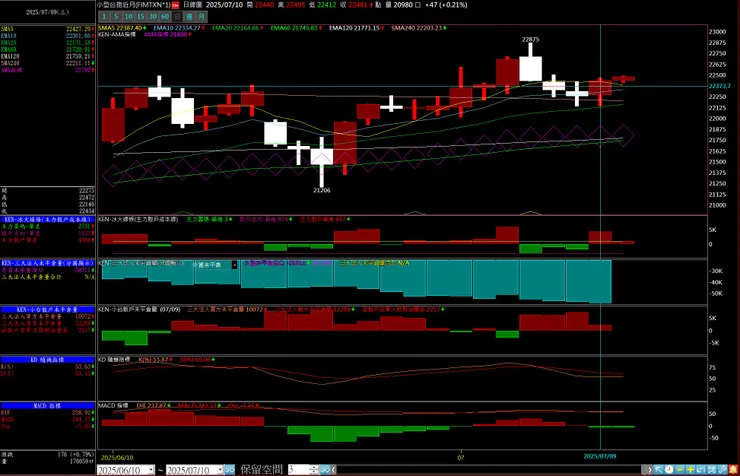Click the 23000 price axis label
This screenshot has height=476, width=740.
click(717, 32)
